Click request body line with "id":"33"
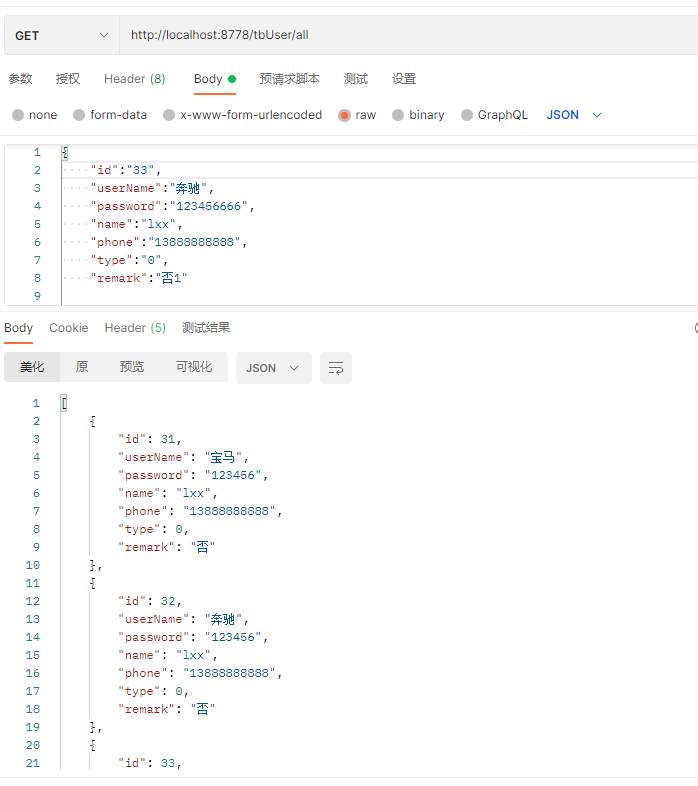Screen dimensions: 698x786 coord(125,170)
